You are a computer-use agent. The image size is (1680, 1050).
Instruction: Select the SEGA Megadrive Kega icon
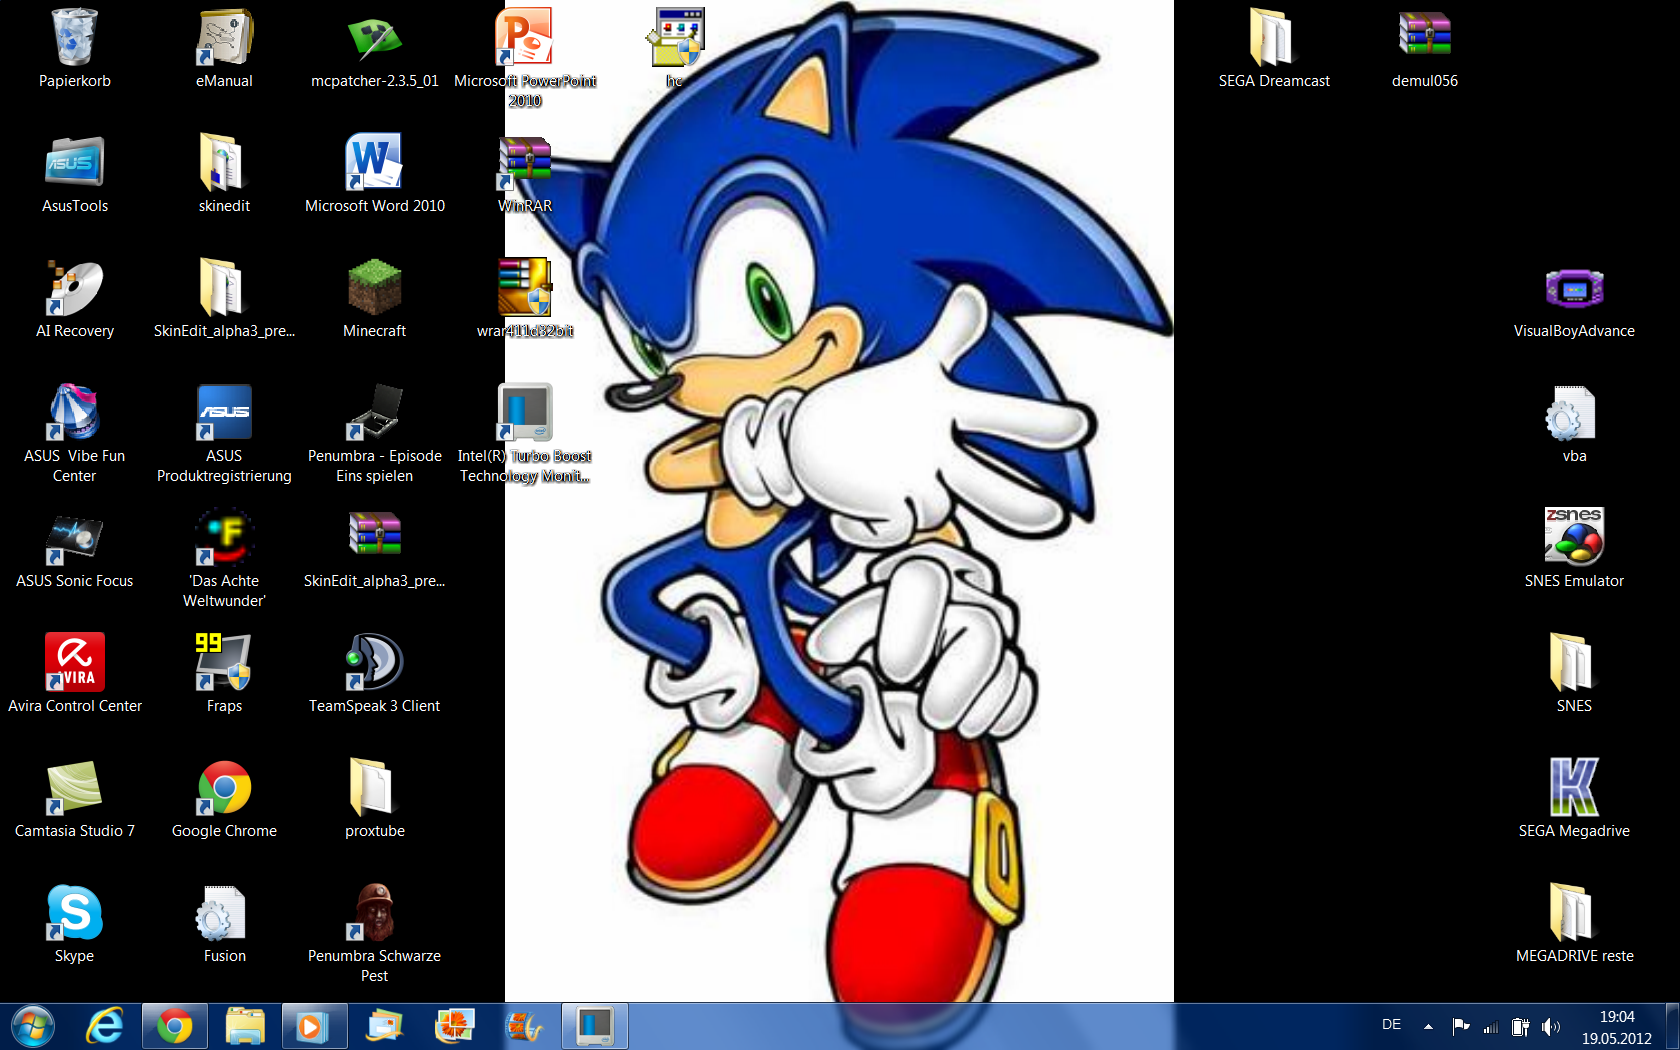tap(1574, 788)
